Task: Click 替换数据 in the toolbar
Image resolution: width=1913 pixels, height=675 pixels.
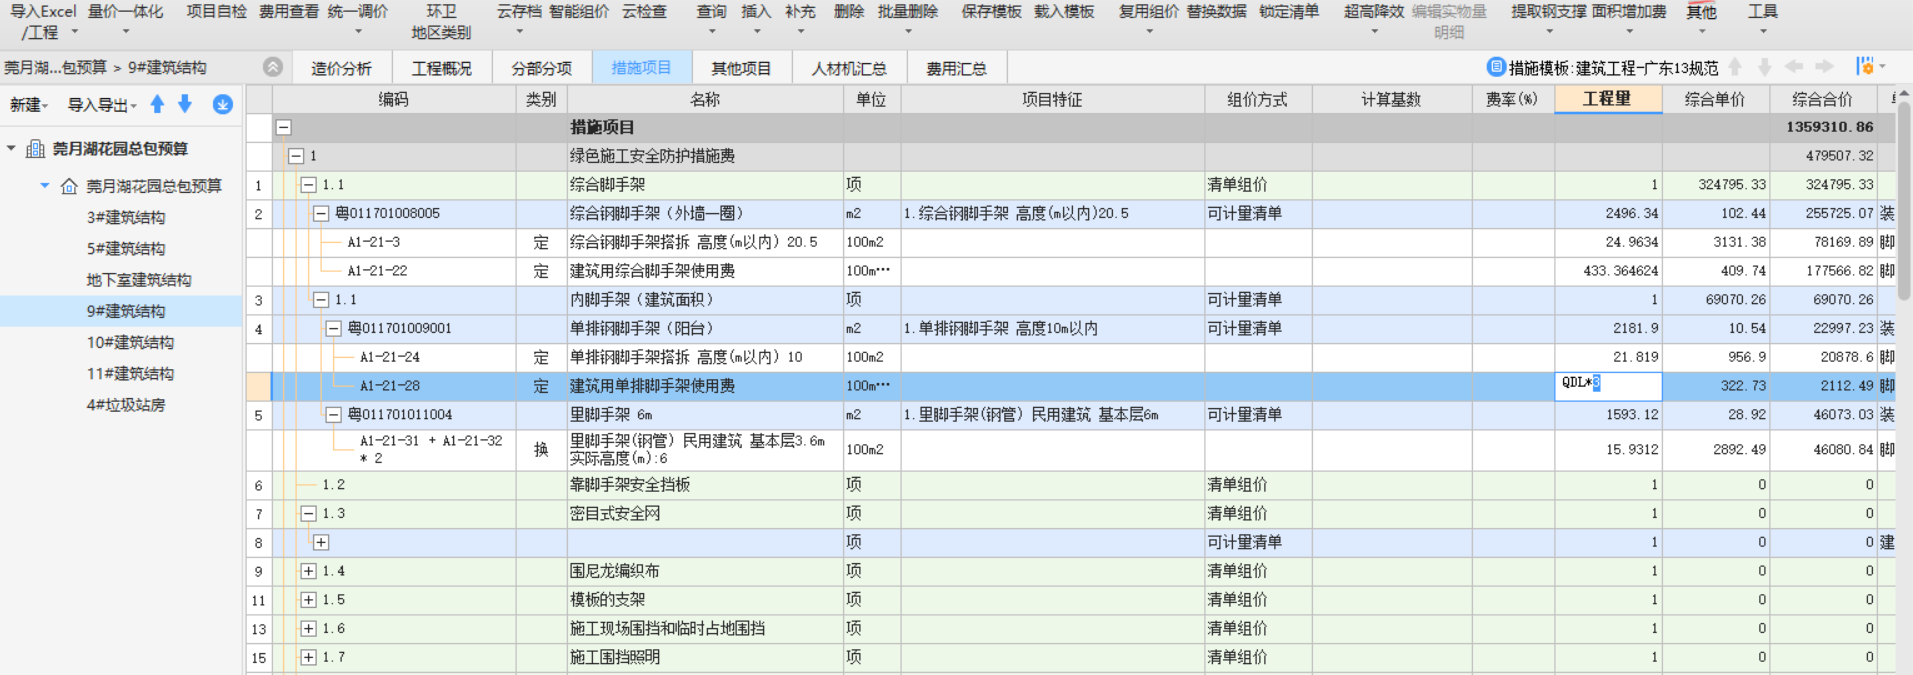Action: pos(1217,12)
